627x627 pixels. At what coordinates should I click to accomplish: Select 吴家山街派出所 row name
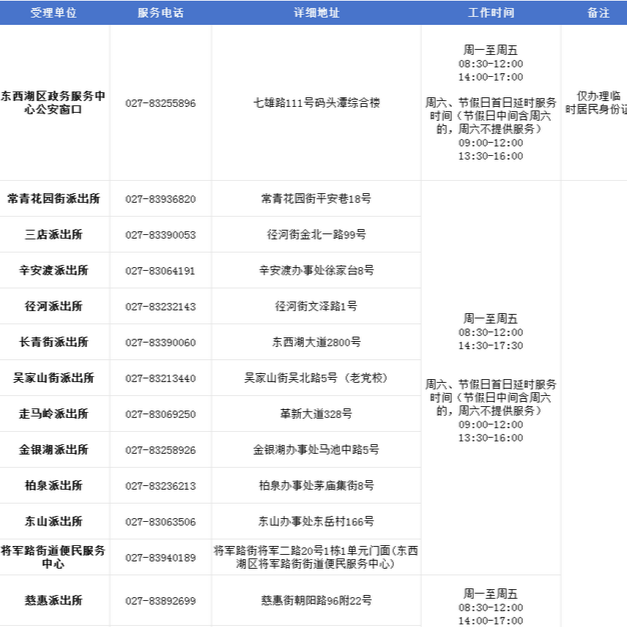click(x=54, y=378)
